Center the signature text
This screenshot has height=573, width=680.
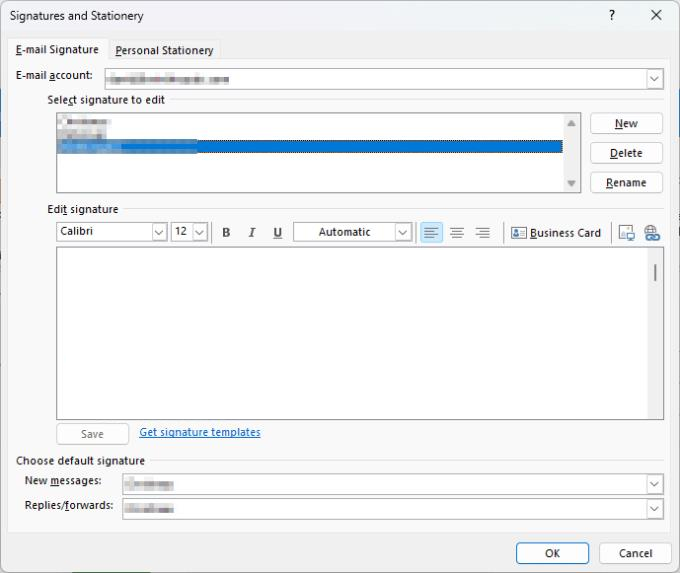457,232
